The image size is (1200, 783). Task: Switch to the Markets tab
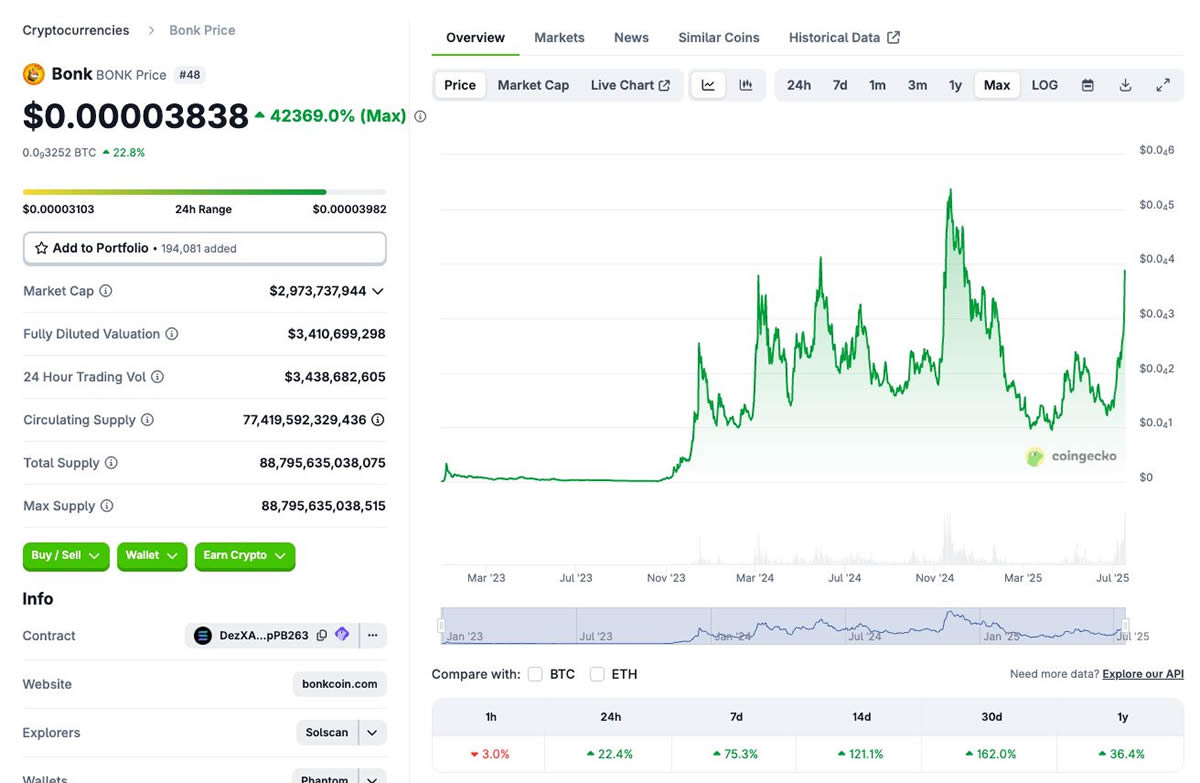click(x=559, y=37)
